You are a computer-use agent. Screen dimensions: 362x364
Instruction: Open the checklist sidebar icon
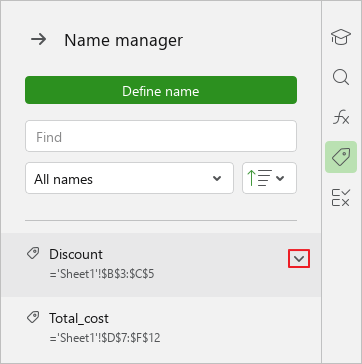tap(341, 197)
